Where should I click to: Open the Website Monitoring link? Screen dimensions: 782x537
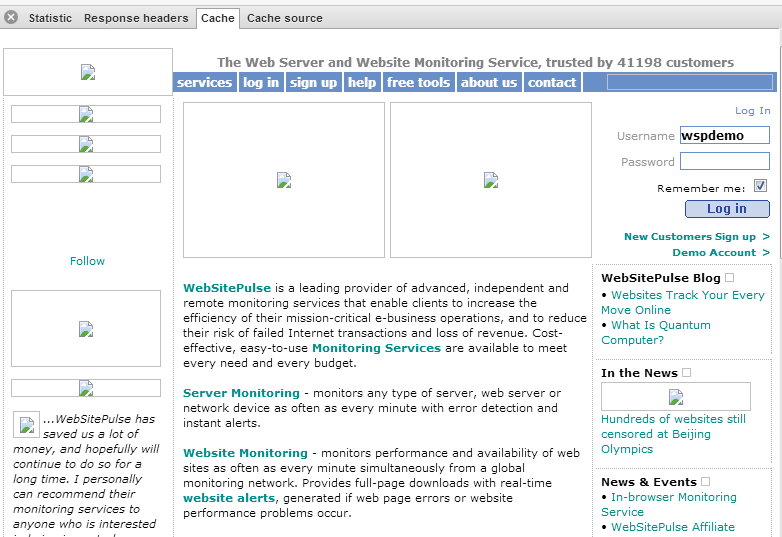(x=245, y=453)
